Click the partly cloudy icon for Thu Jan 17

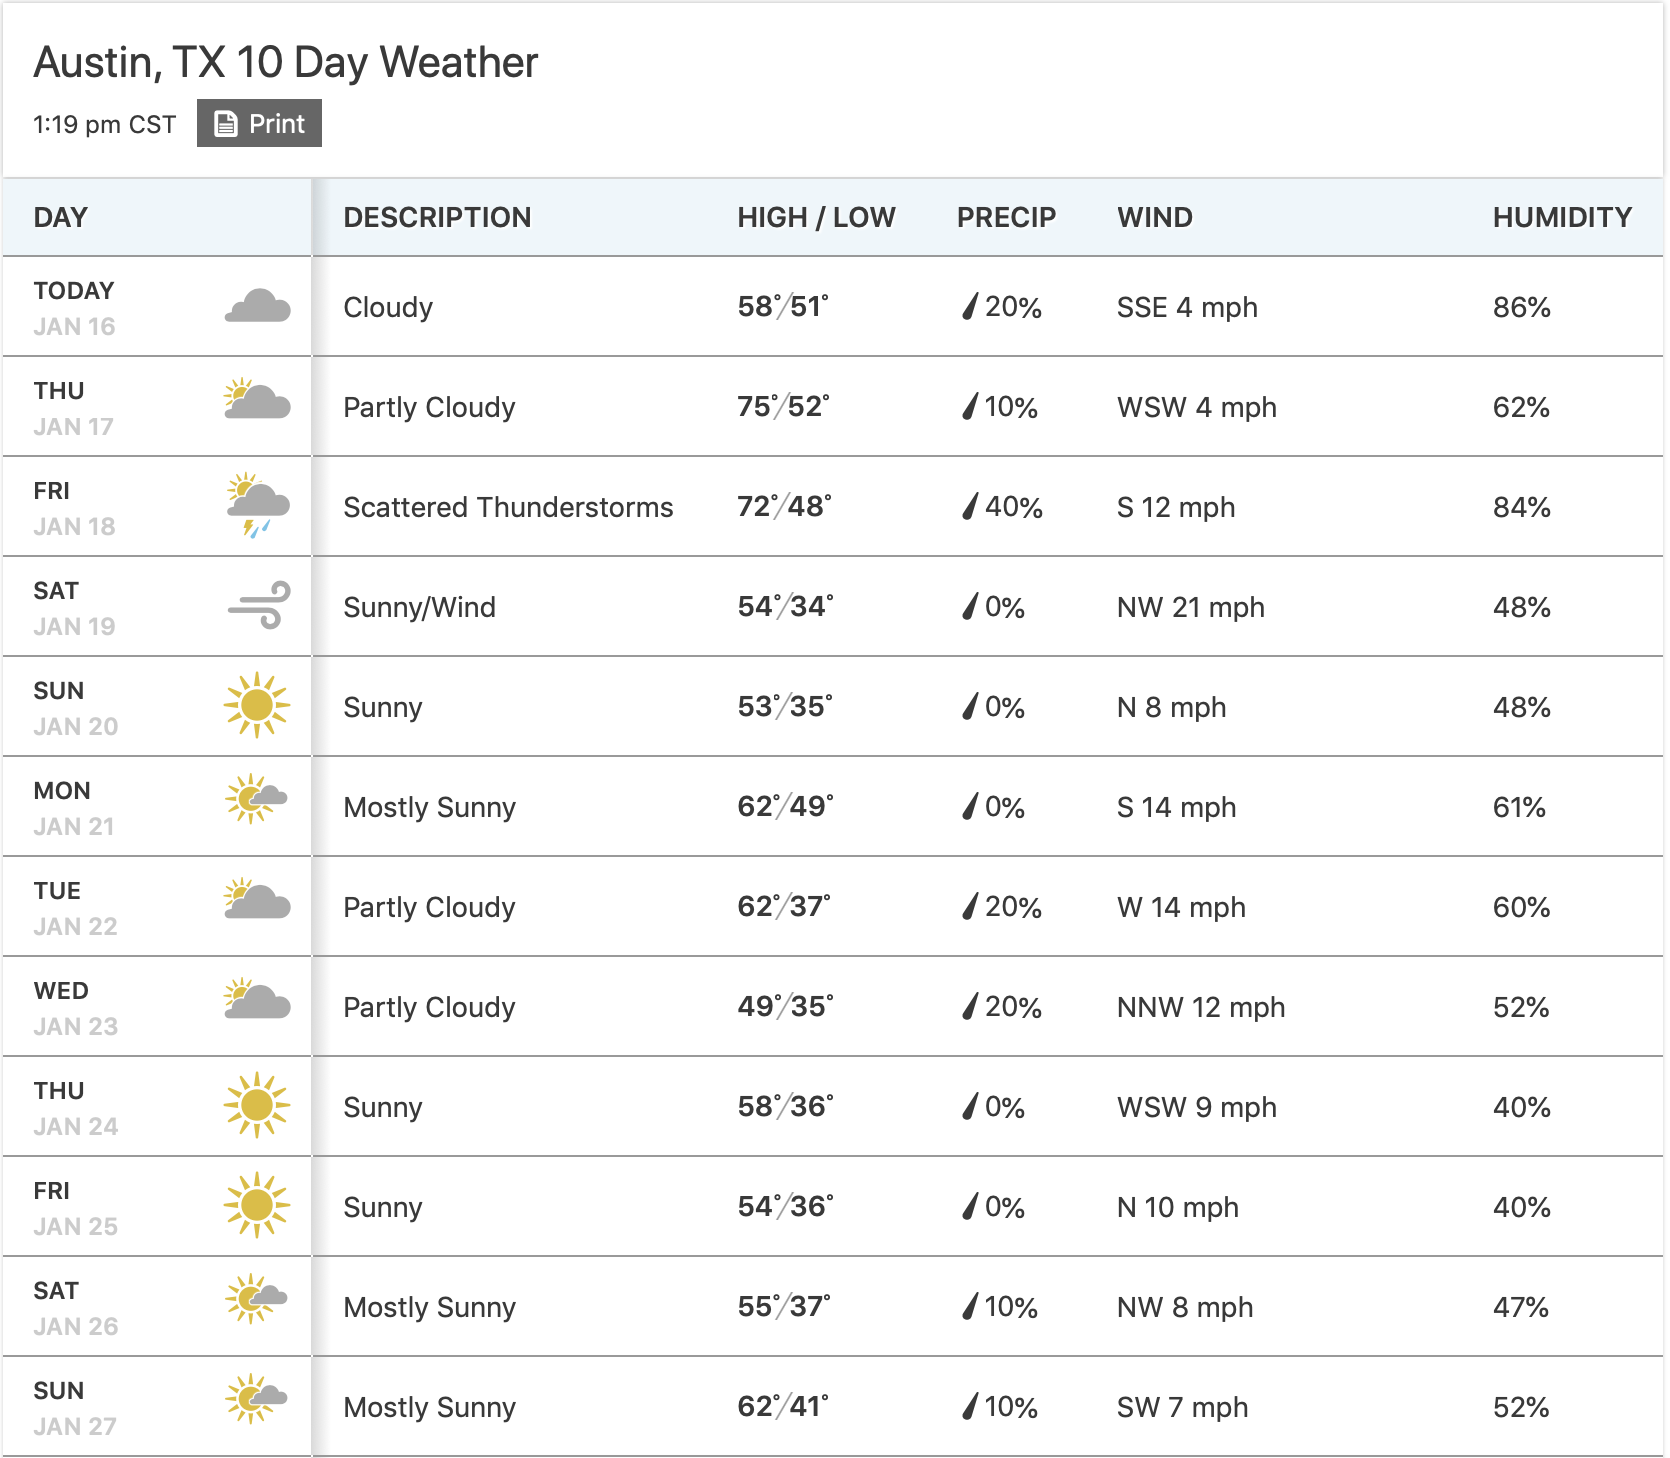click(257, 400)
